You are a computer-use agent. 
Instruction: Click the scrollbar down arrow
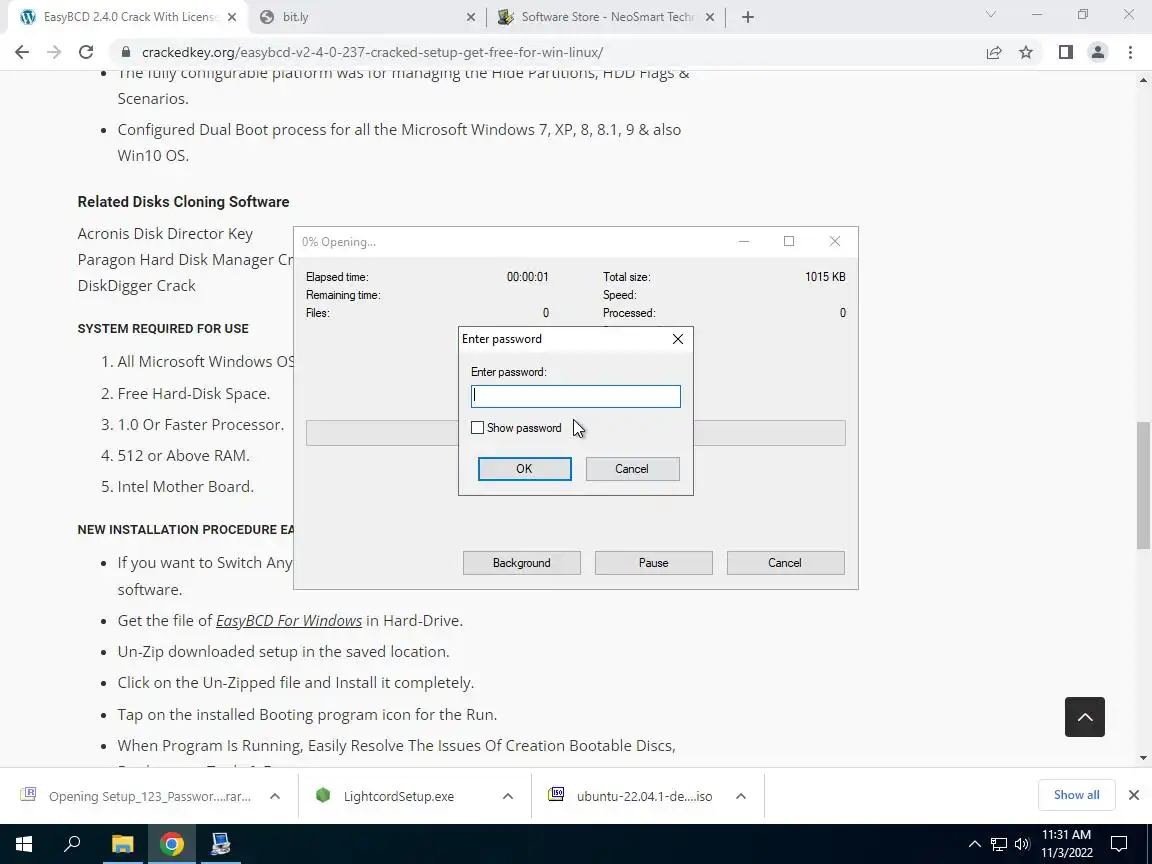(1143, 757)
